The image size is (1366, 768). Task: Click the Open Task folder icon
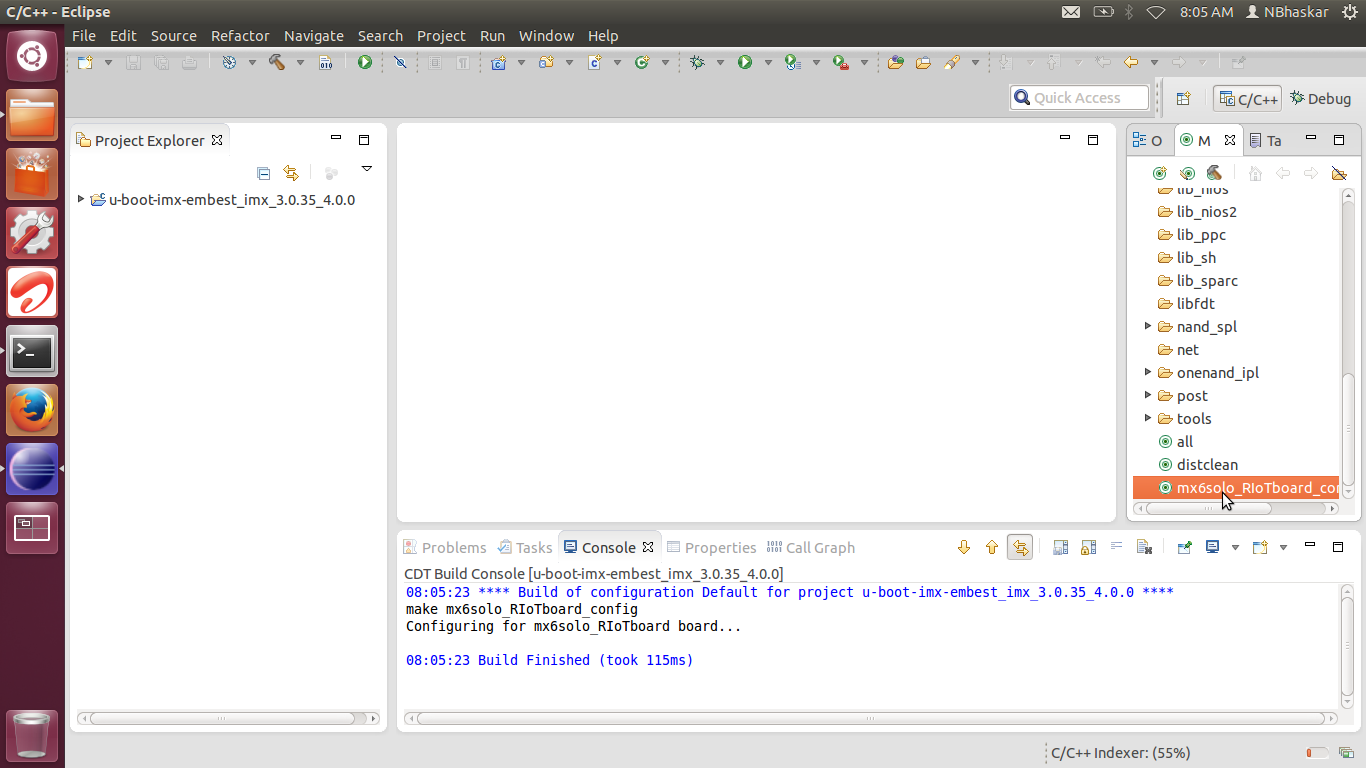pyautogui.click(x=923, y=62)
